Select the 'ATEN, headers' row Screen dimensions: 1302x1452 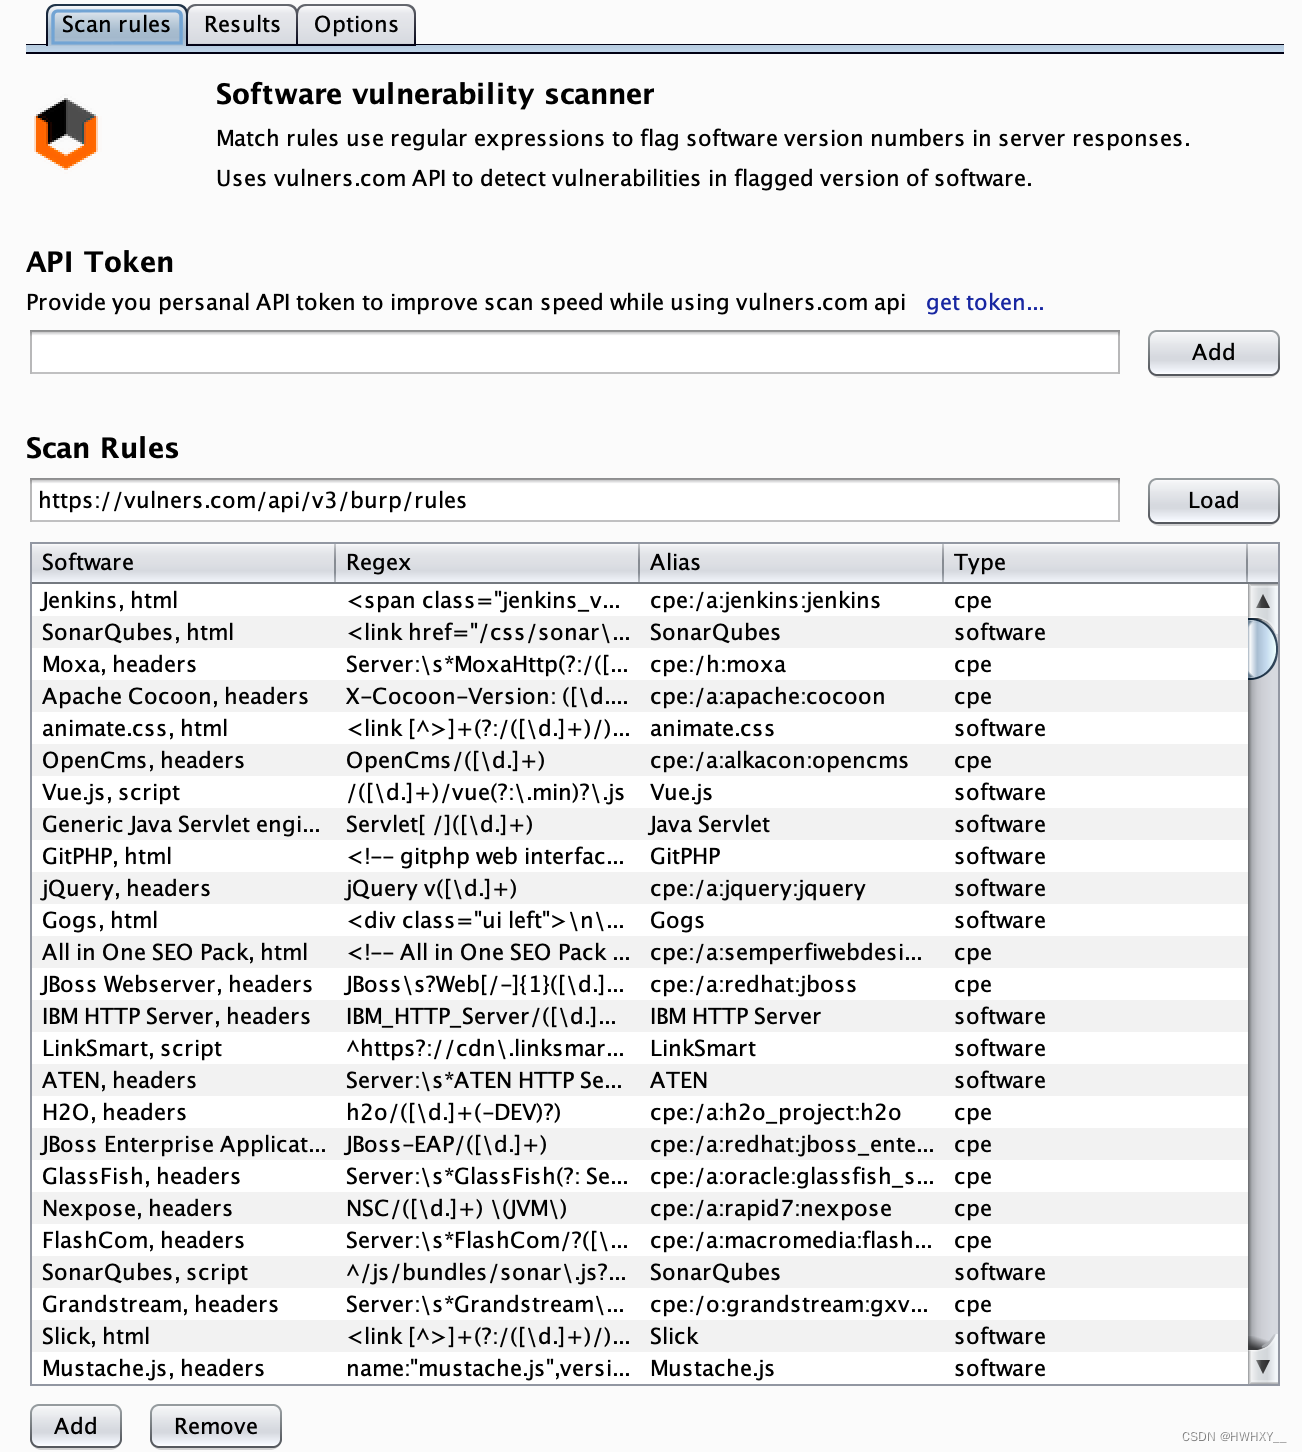pyautogui.click(x=640, y=1080)
